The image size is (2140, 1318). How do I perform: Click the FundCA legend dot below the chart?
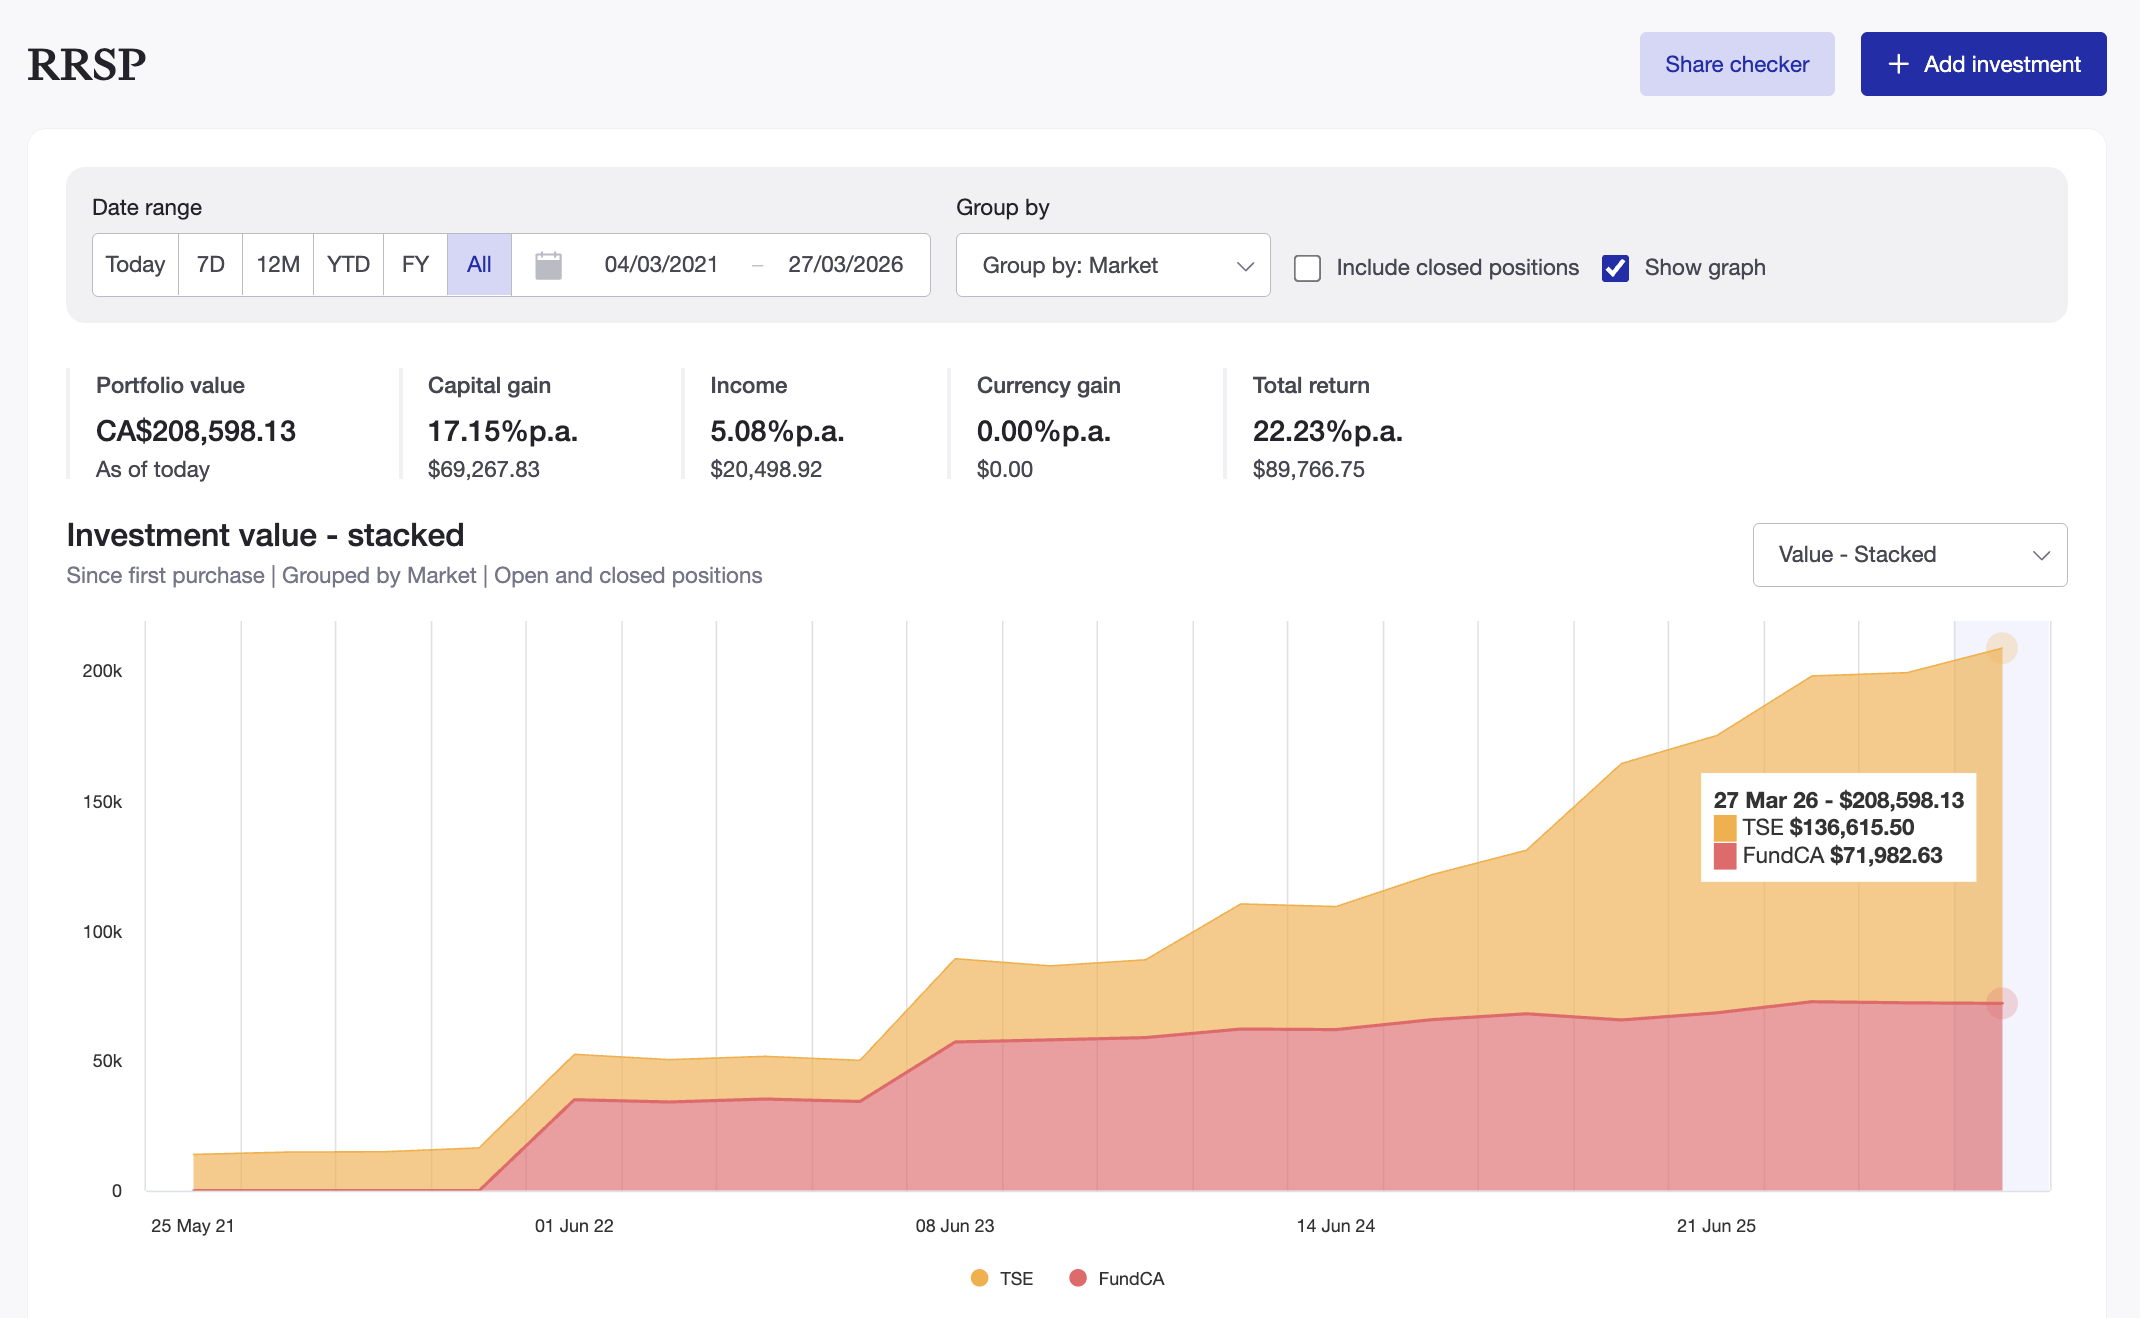[x=1076, y=1278]
